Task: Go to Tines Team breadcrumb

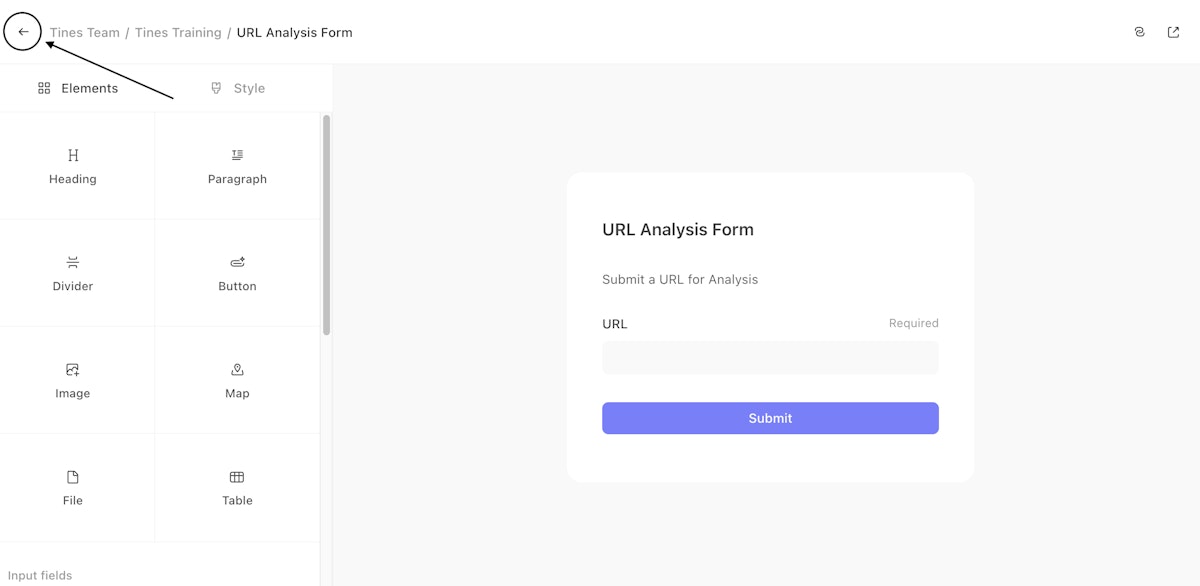Action: (x=85, y=33)
